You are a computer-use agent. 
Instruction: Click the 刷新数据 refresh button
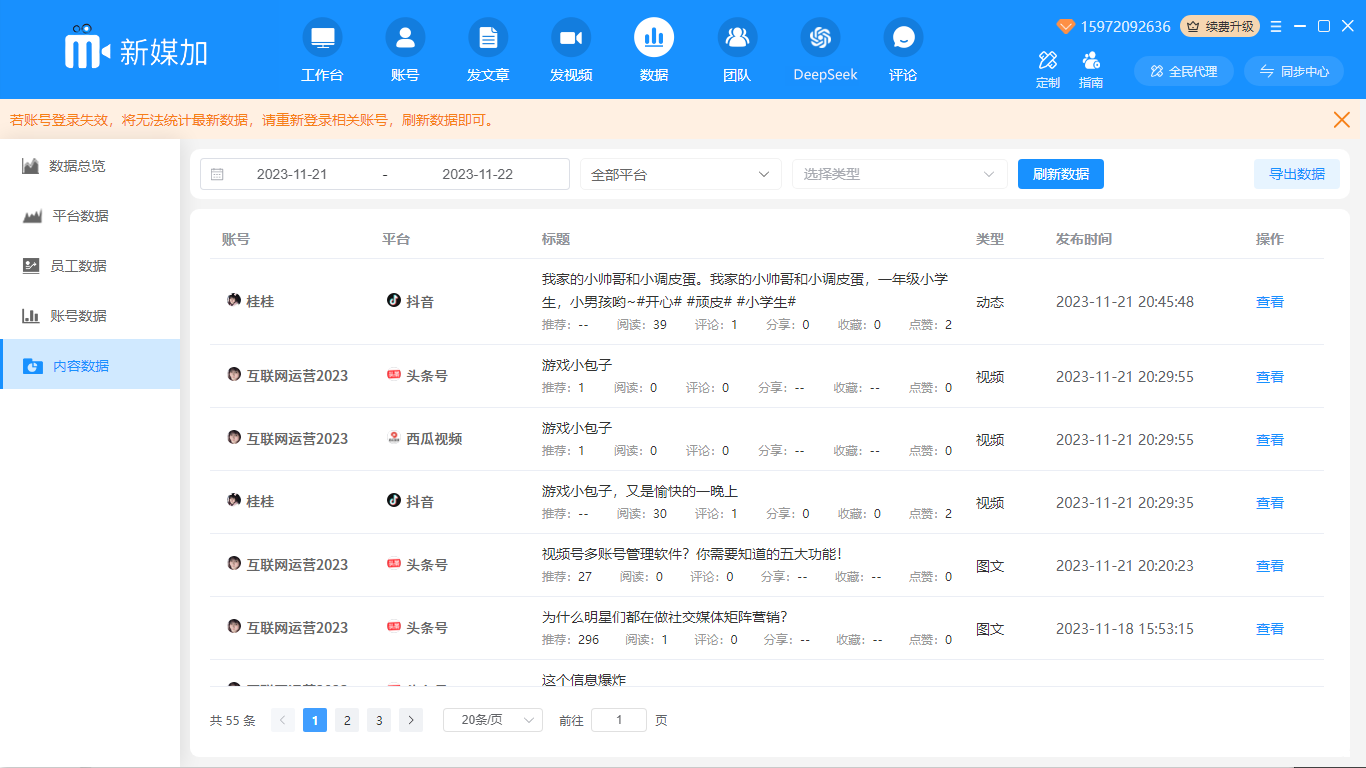point(1060,174)
